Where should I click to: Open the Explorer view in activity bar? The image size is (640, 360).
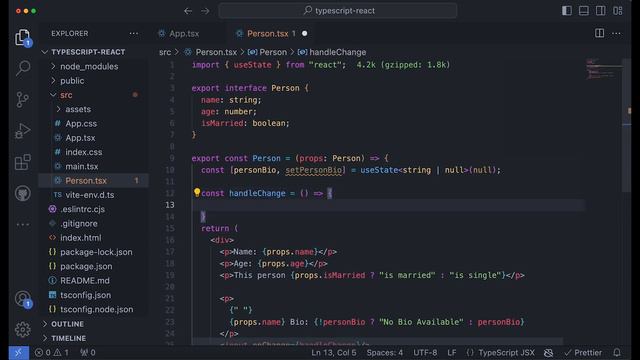pos(23,38)
